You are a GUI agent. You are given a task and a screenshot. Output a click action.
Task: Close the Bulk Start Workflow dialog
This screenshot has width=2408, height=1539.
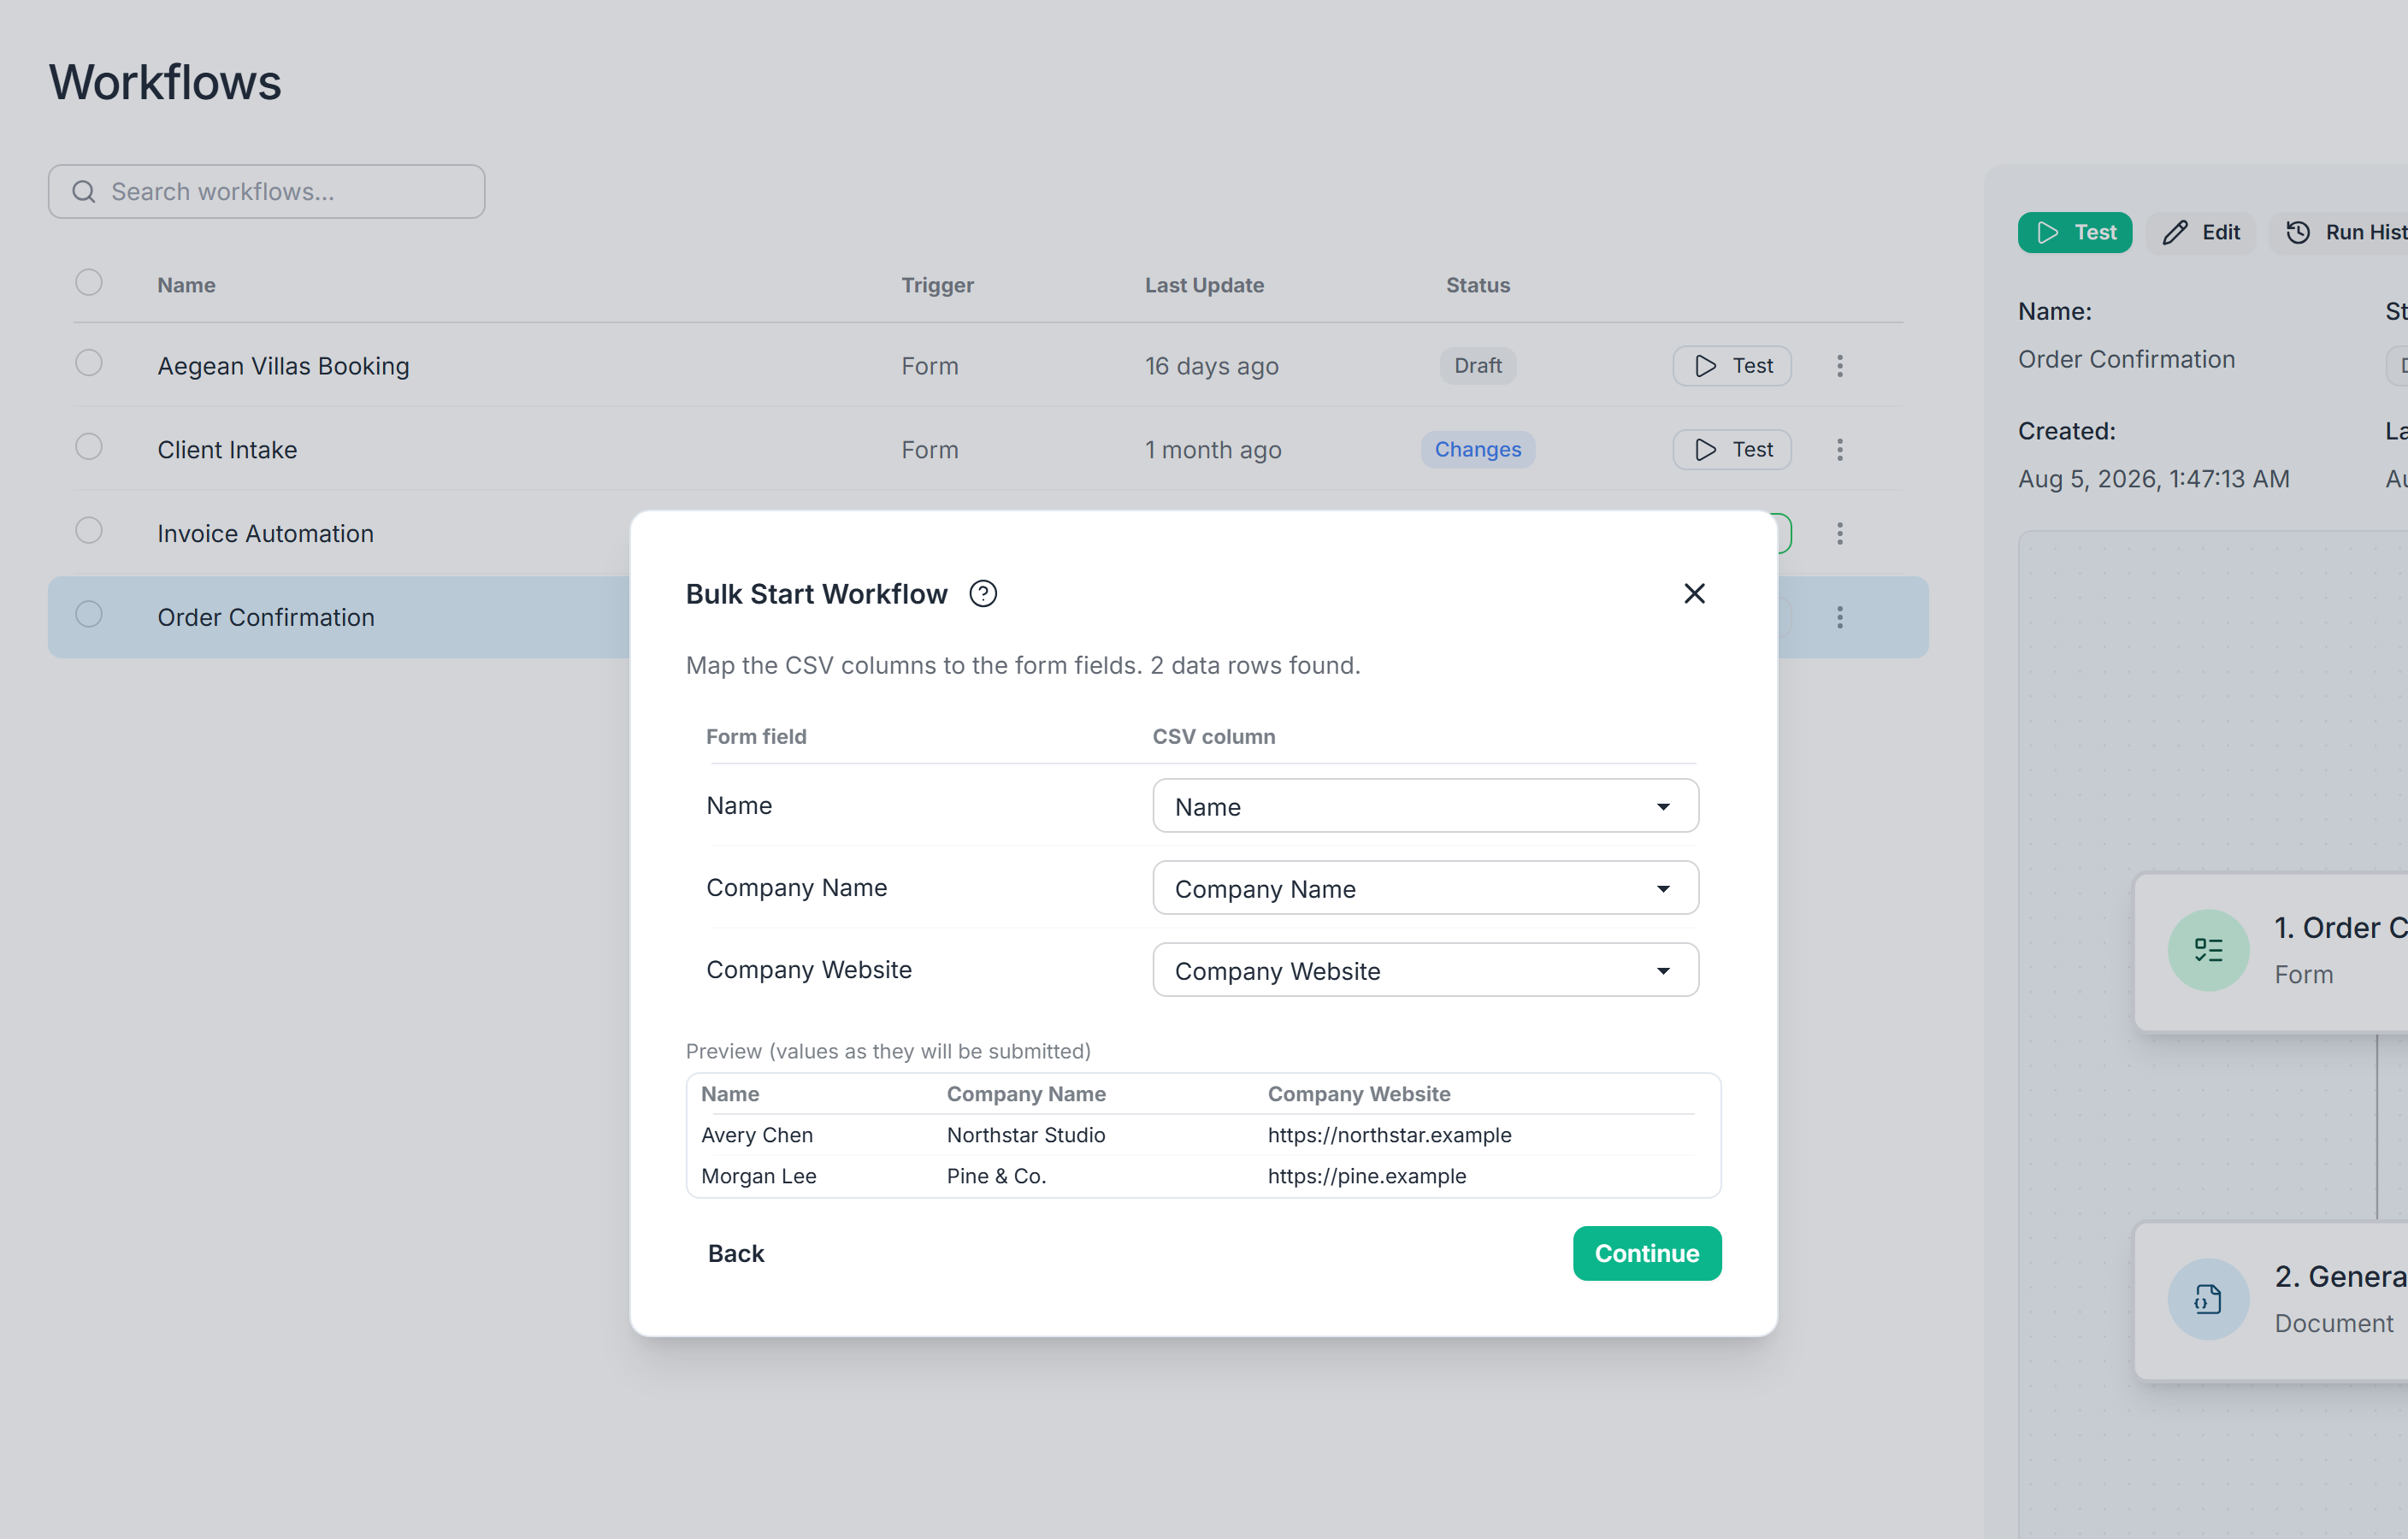pyautogui.click(x=1694, y=594)
